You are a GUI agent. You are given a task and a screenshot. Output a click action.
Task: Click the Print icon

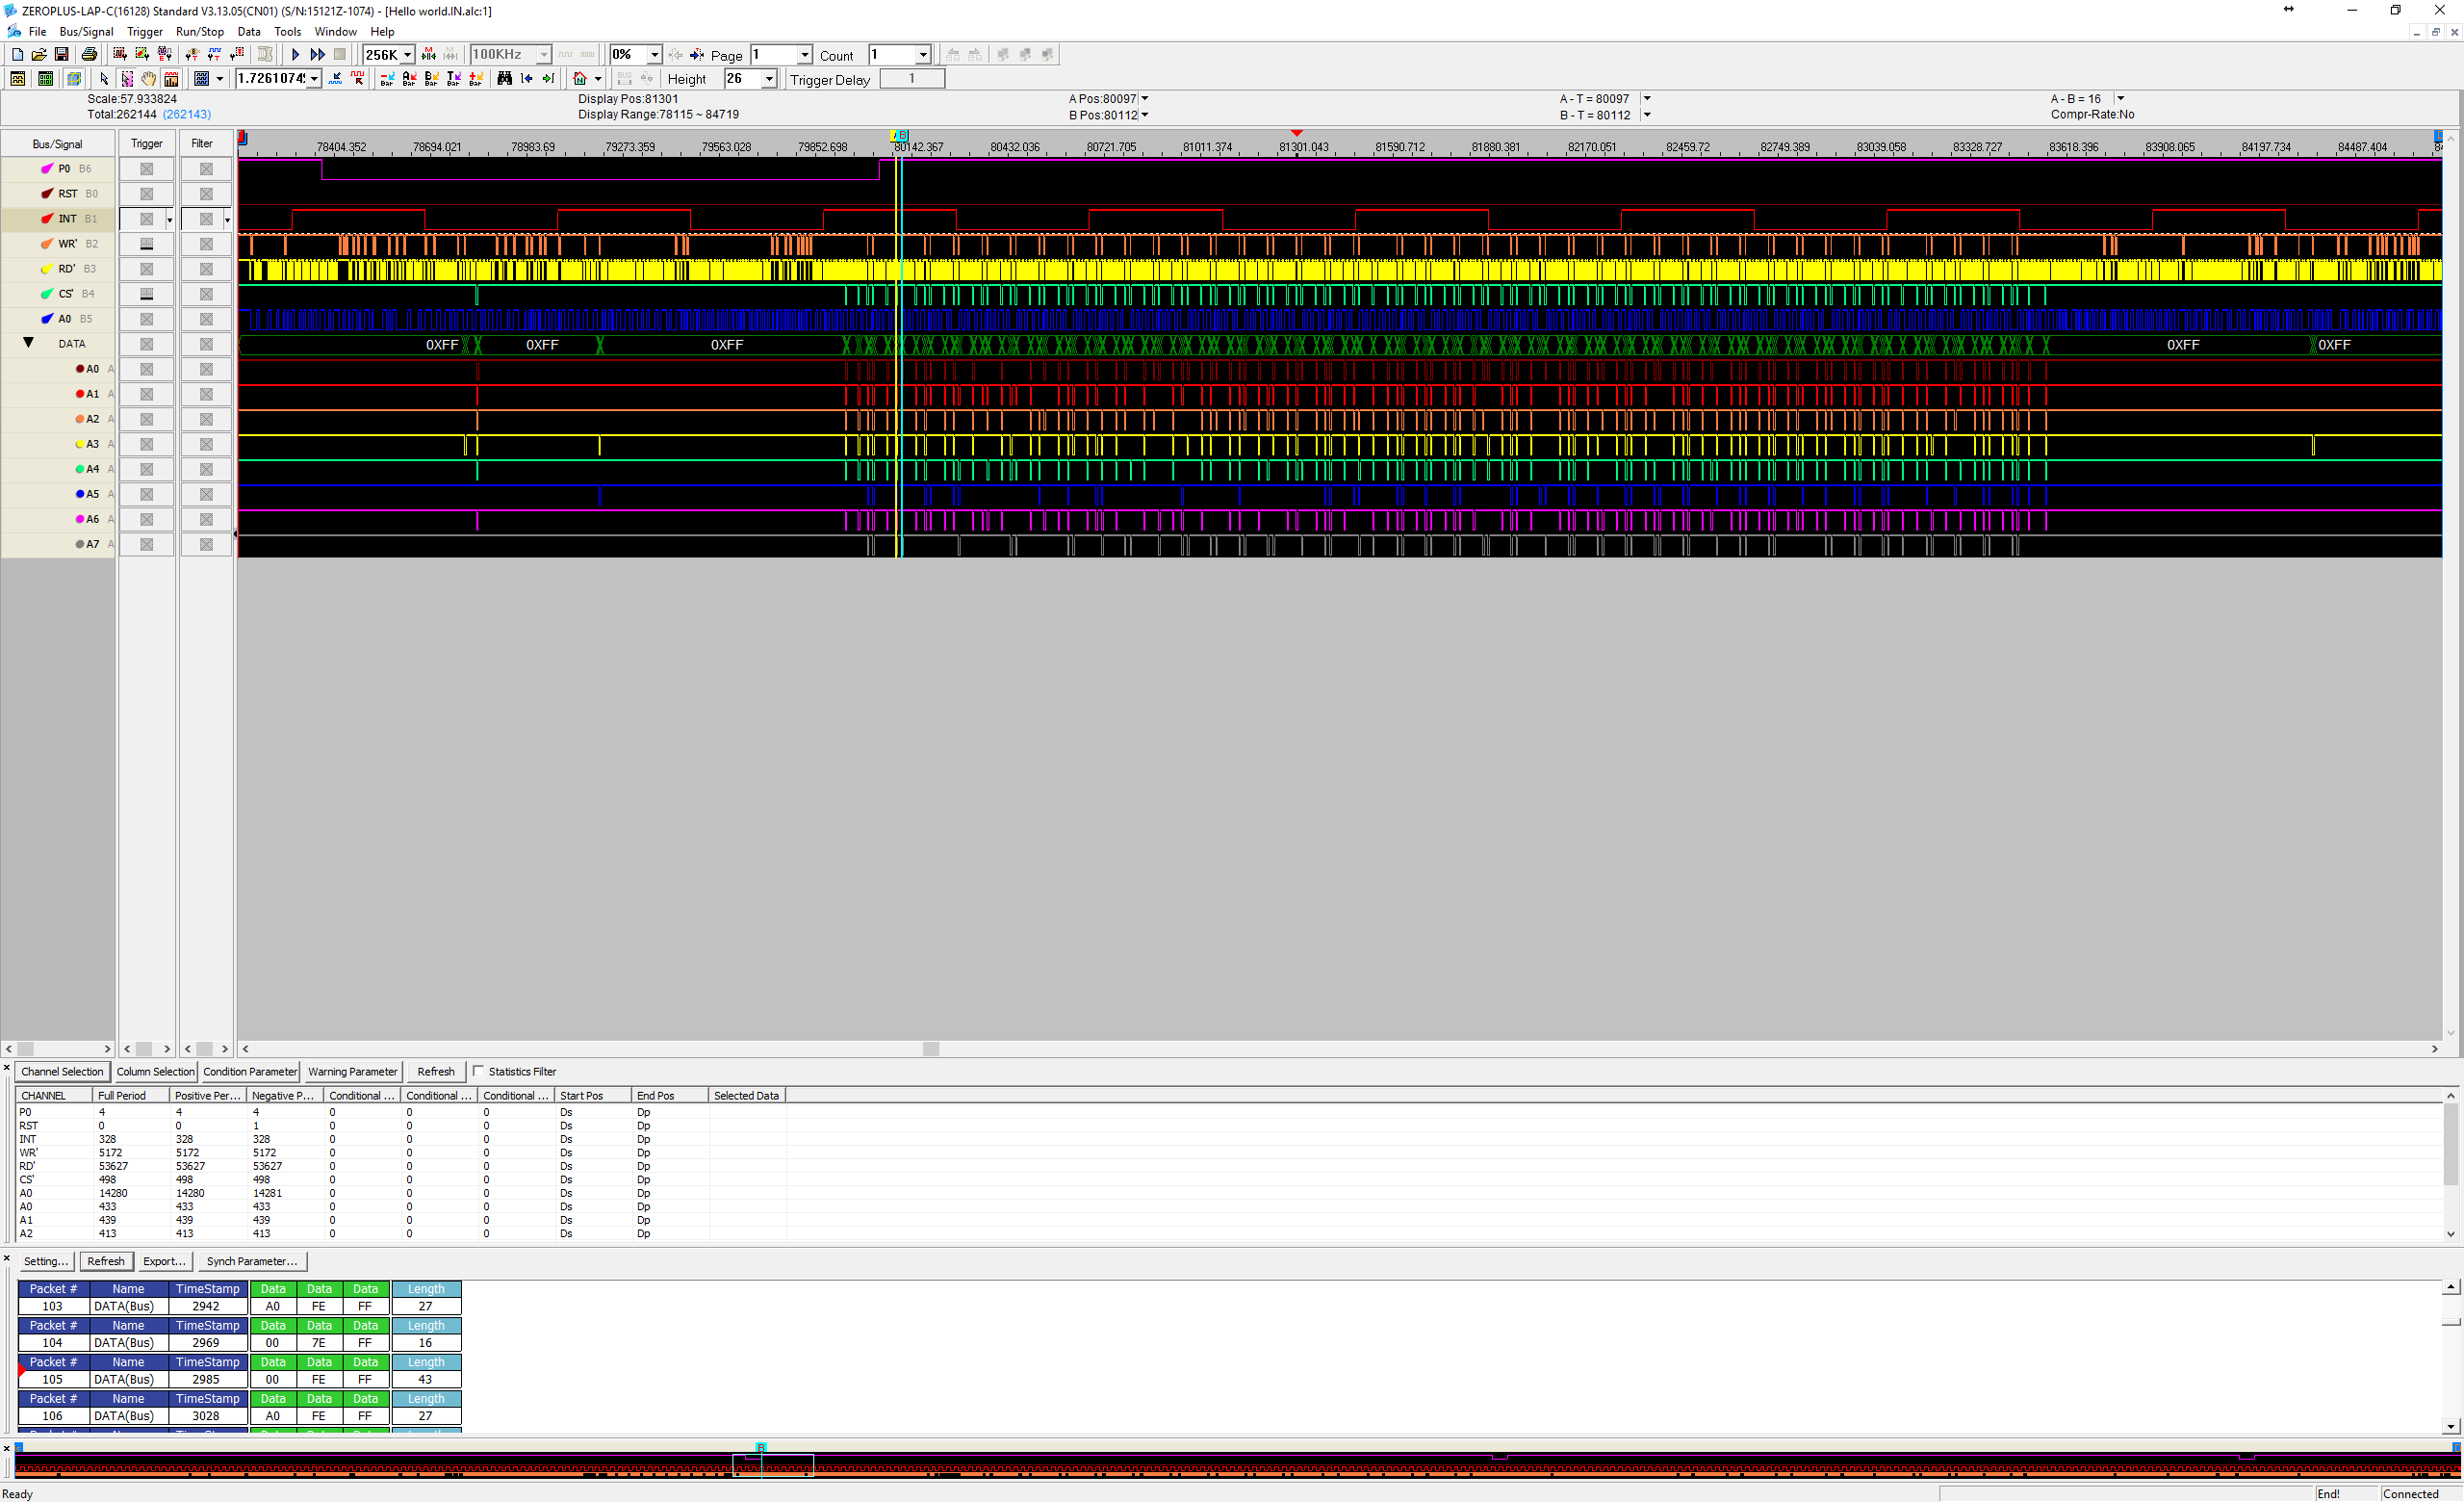89,55
